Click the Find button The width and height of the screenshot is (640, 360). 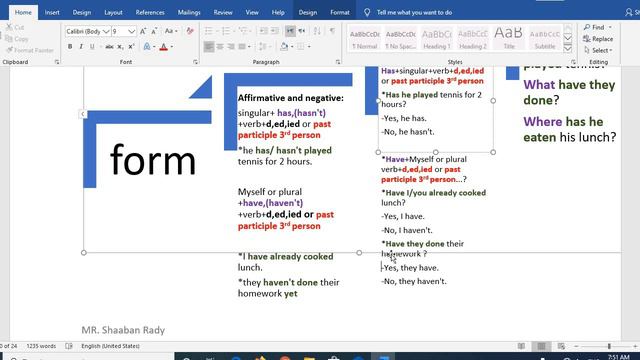(x=598, y=27)
